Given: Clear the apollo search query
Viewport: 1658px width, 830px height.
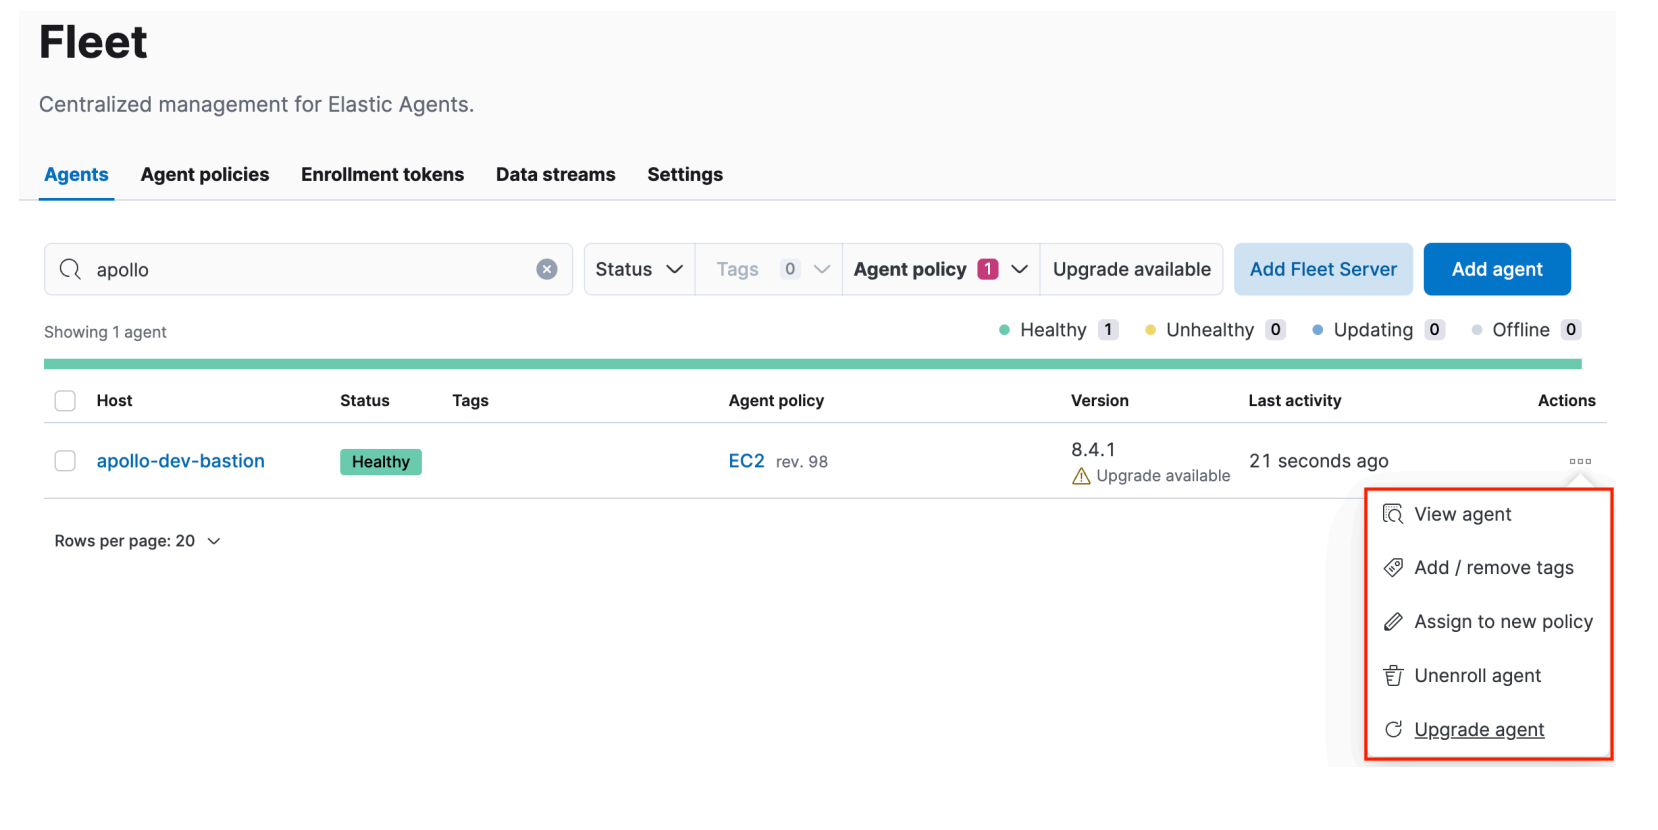Looking at the screenshot, I should tap(547, 269).
